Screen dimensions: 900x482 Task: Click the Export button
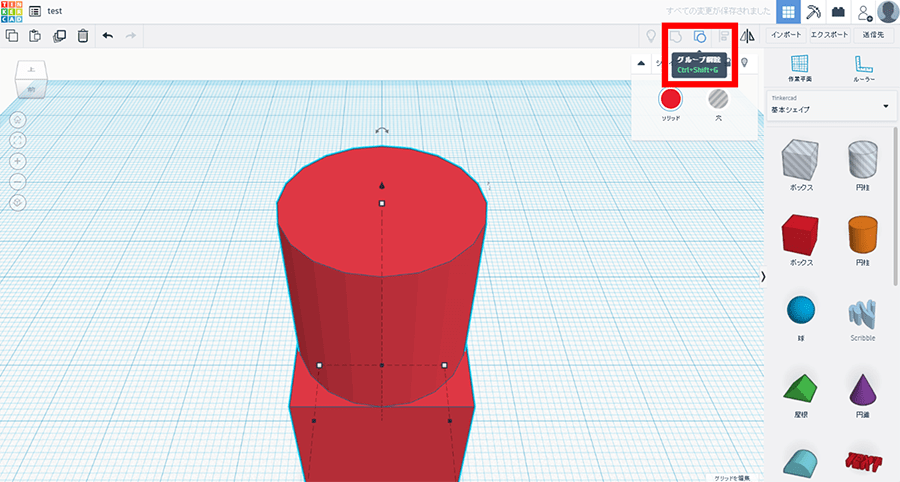(x=830, y=35)
